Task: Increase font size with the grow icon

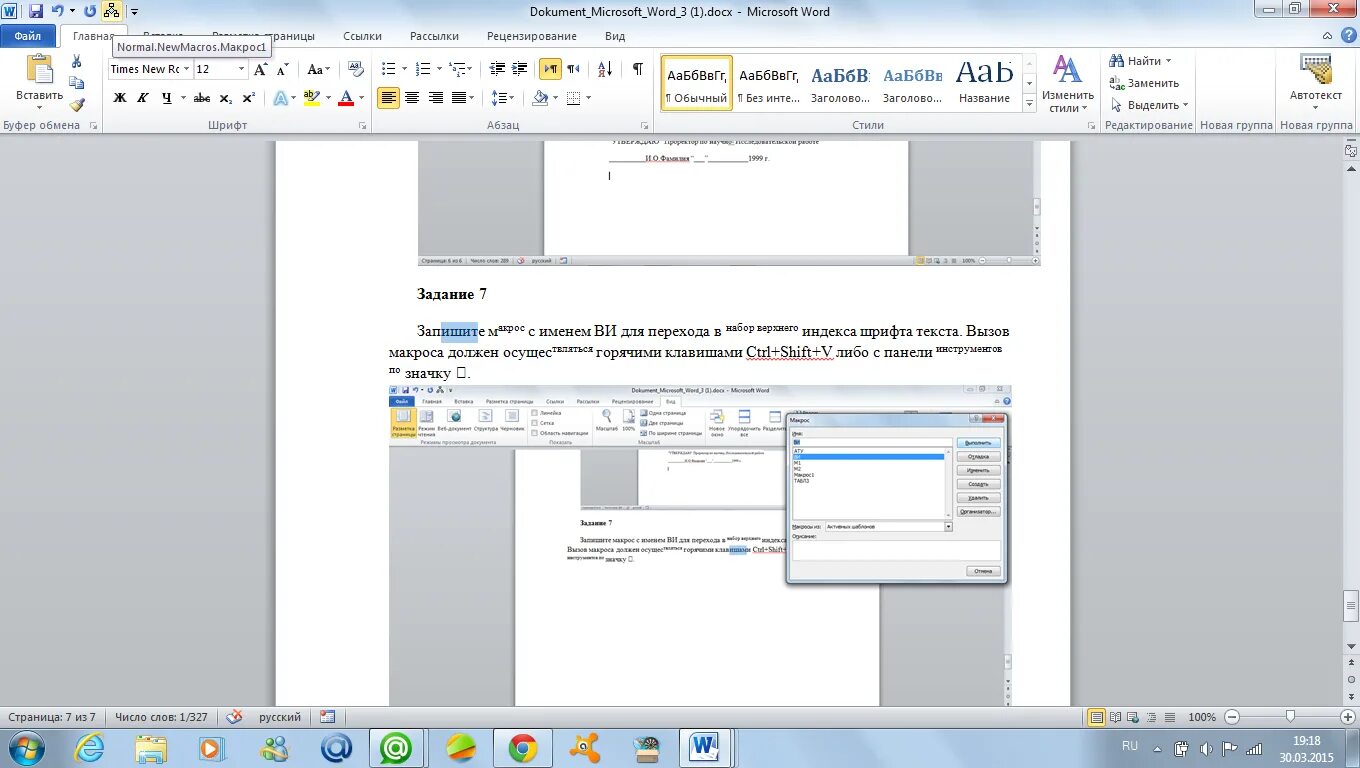Action: [x=260, y=69]
